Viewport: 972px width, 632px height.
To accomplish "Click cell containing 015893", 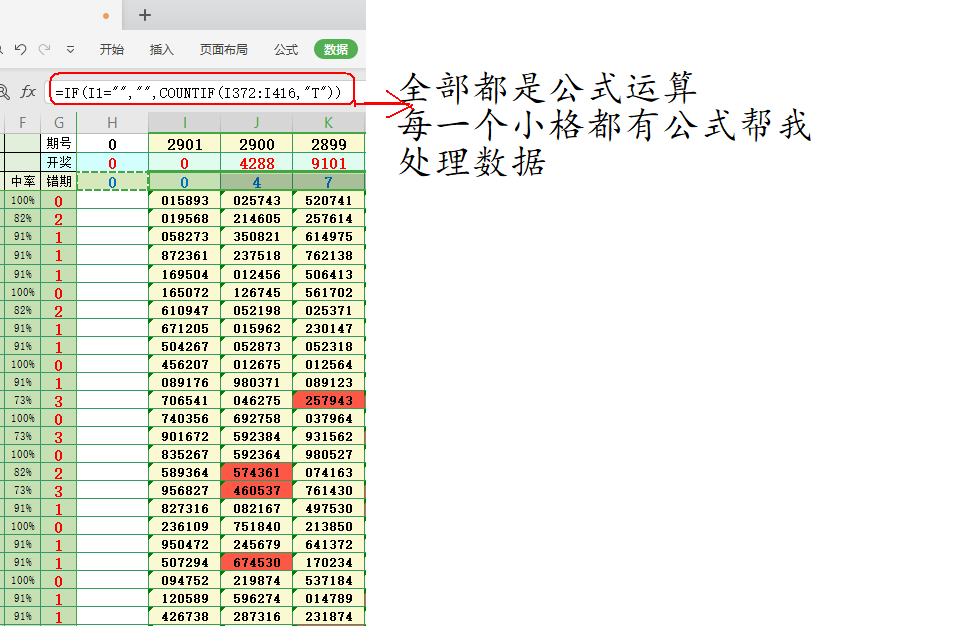I will (x=185, y=201).
